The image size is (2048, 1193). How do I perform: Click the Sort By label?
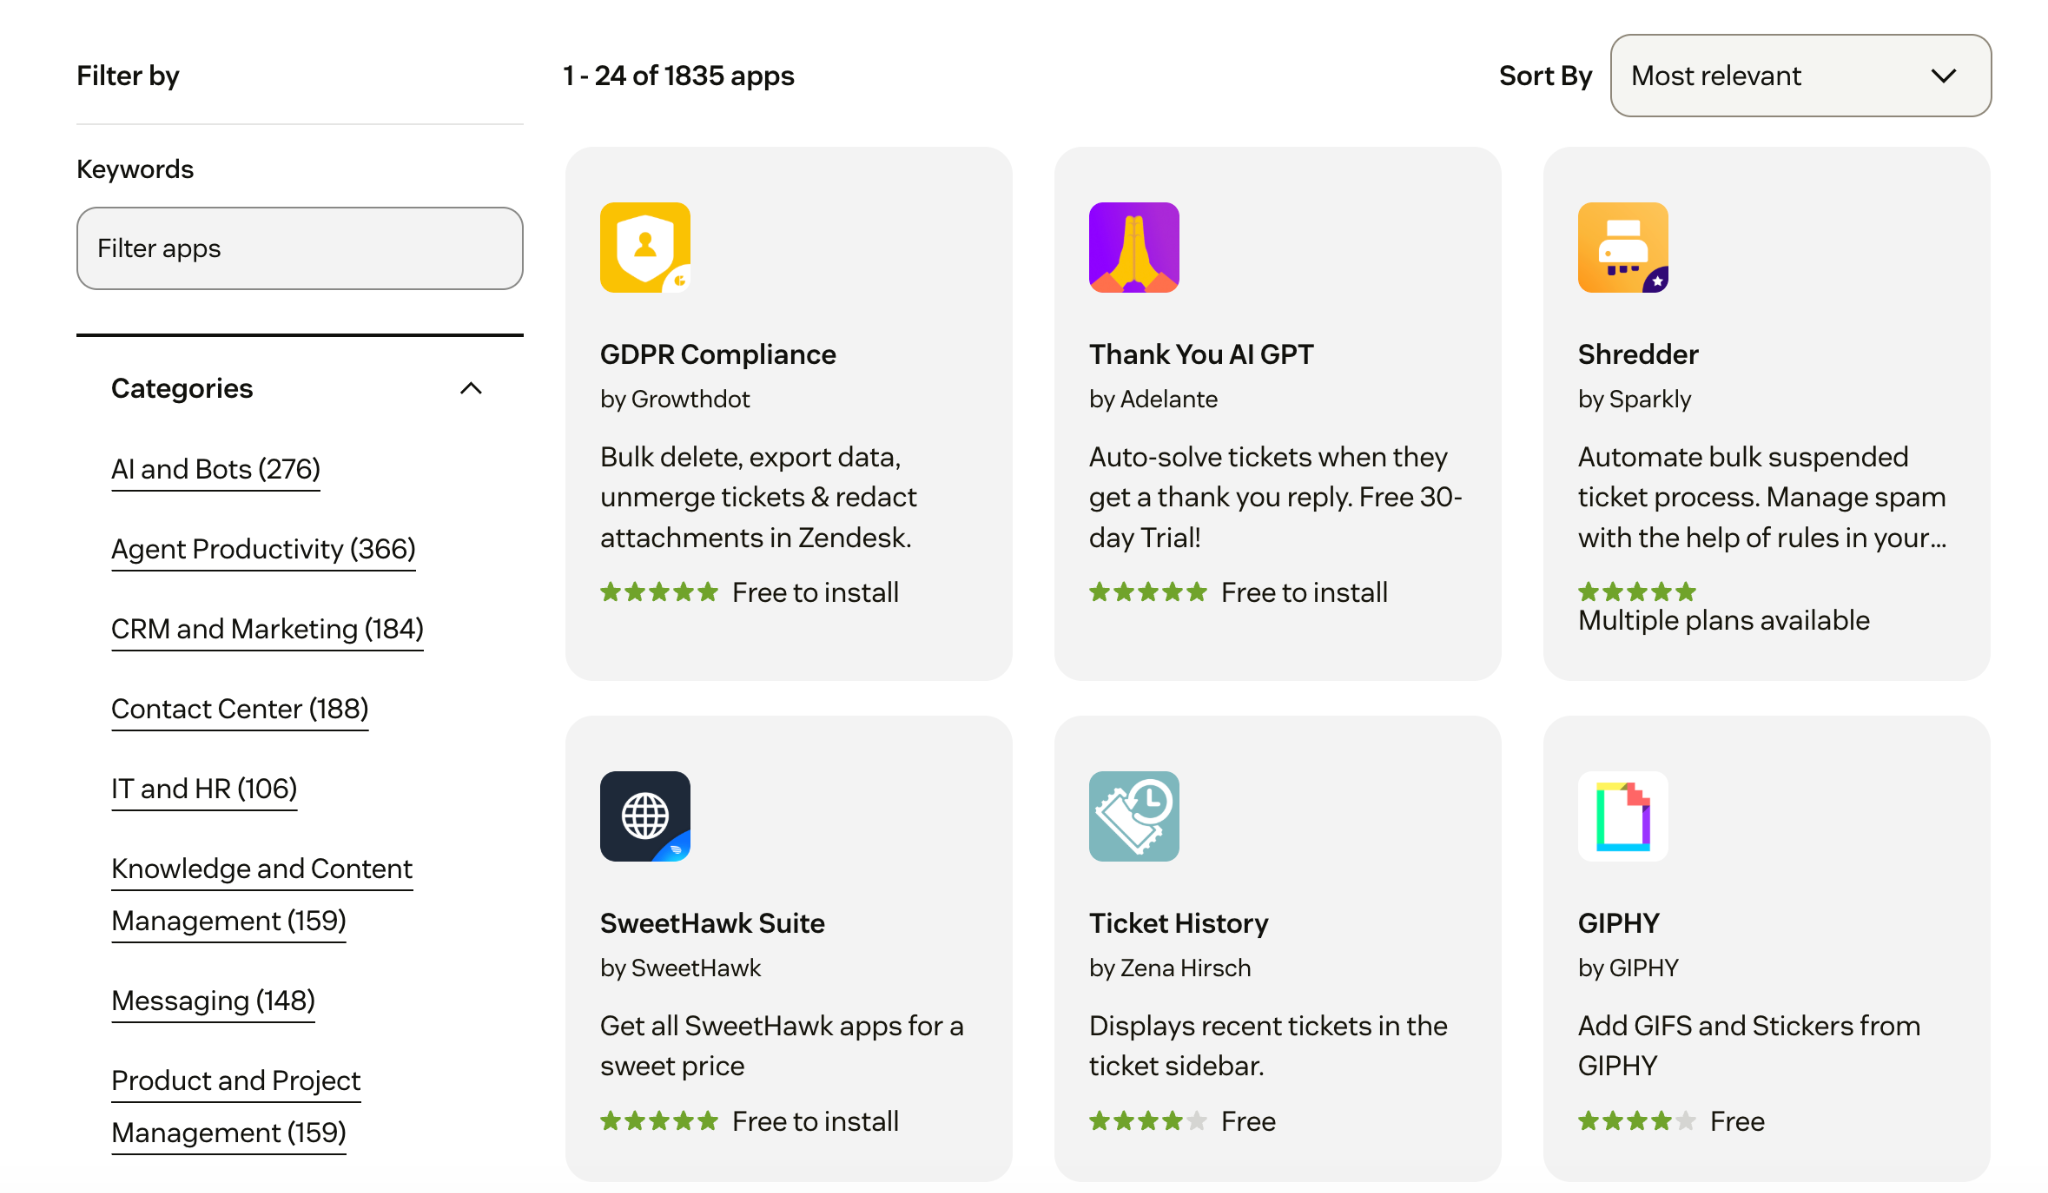(x=1545, y=76)
